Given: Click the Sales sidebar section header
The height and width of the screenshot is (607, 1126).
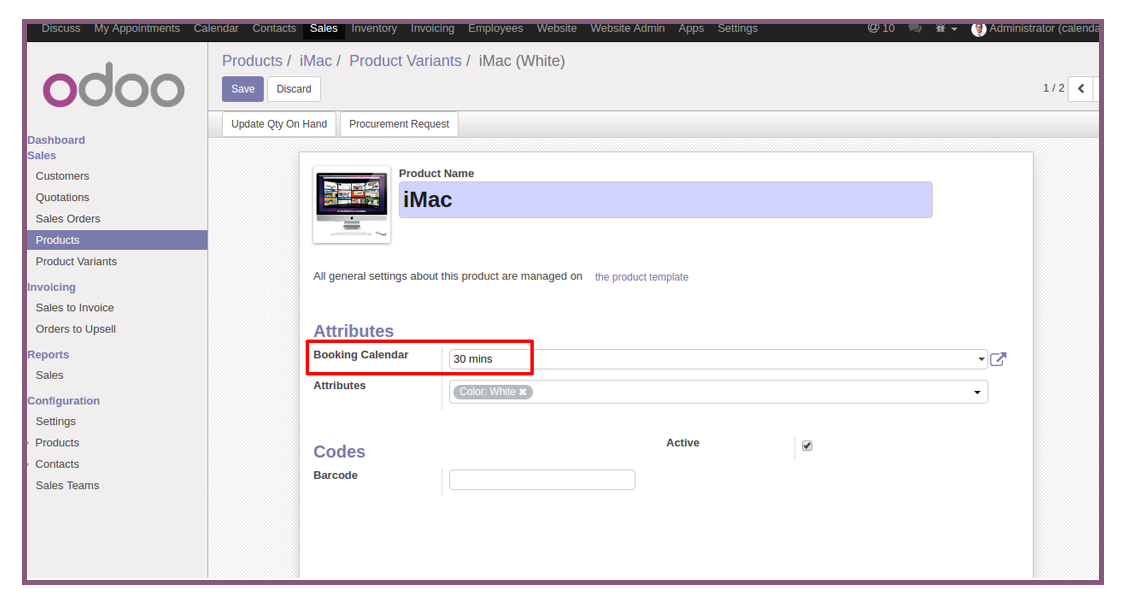Looking at the screenshot, I should click(42, 155).
